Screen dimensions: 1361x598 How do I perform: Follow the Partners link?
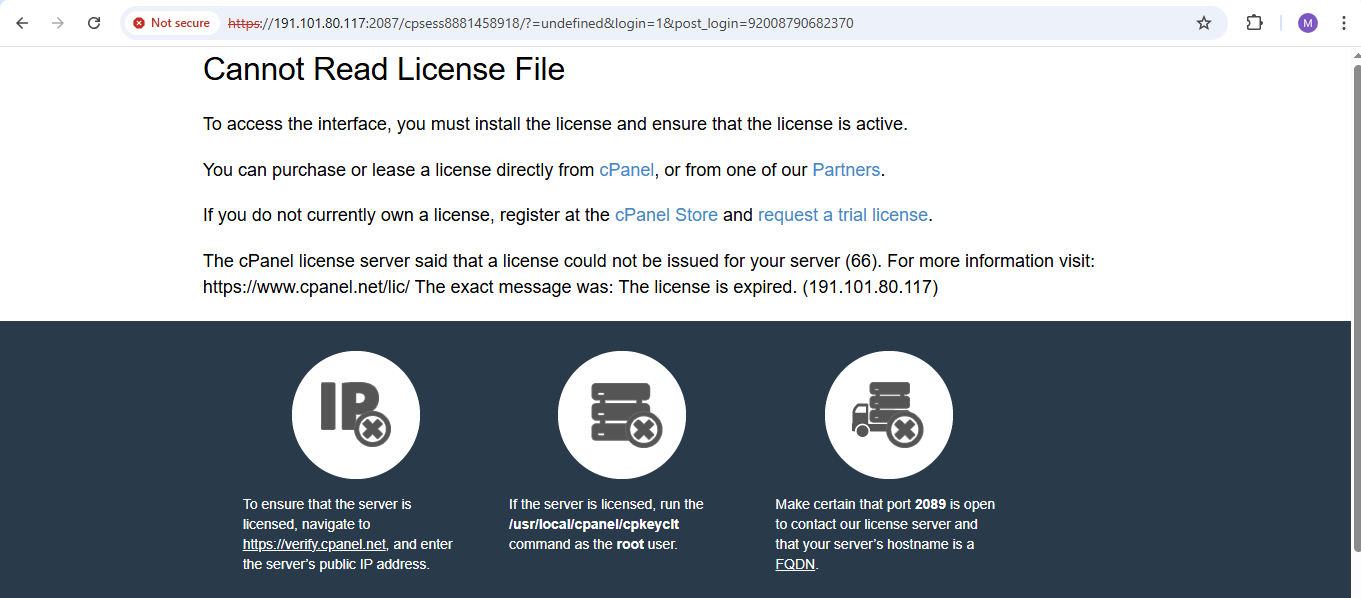[846, 170]
